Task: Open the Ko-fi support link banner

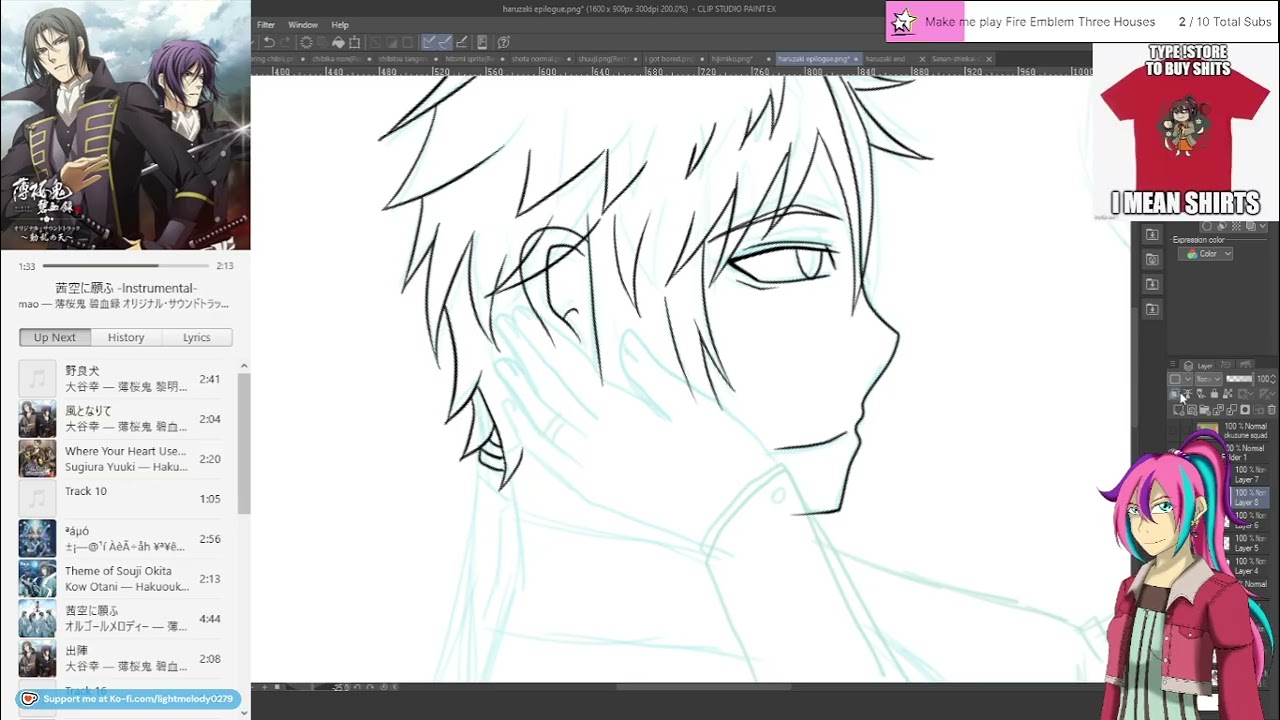Action: (128, 699)
